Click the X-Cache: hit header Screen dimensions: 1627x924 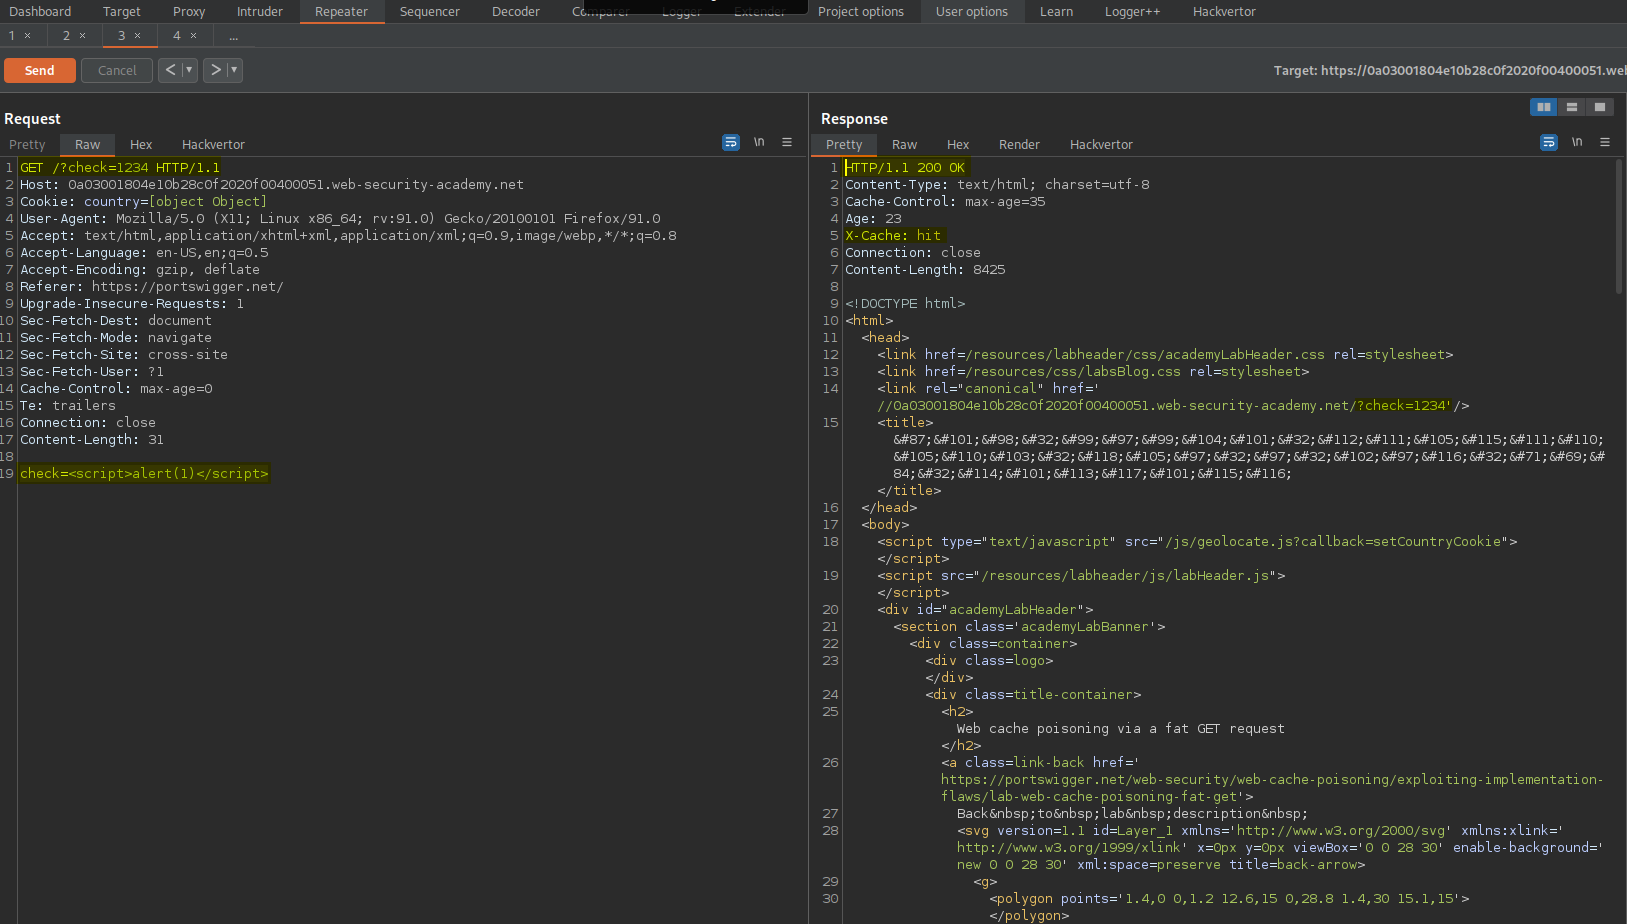893,236
